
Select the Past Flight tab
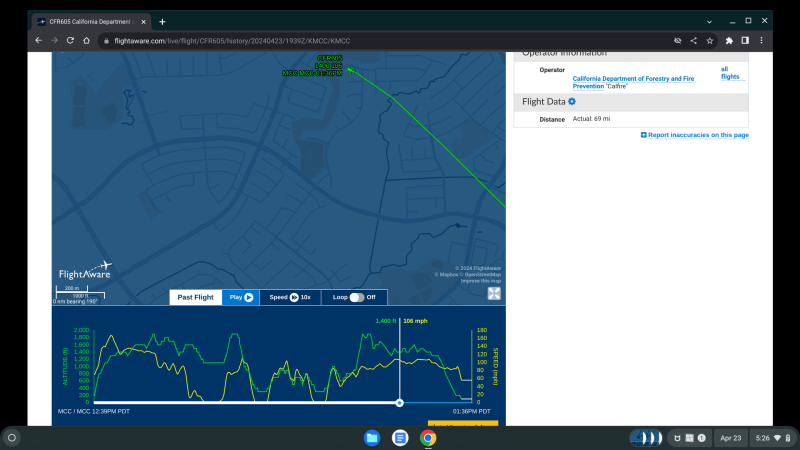[x=195, y=297]
